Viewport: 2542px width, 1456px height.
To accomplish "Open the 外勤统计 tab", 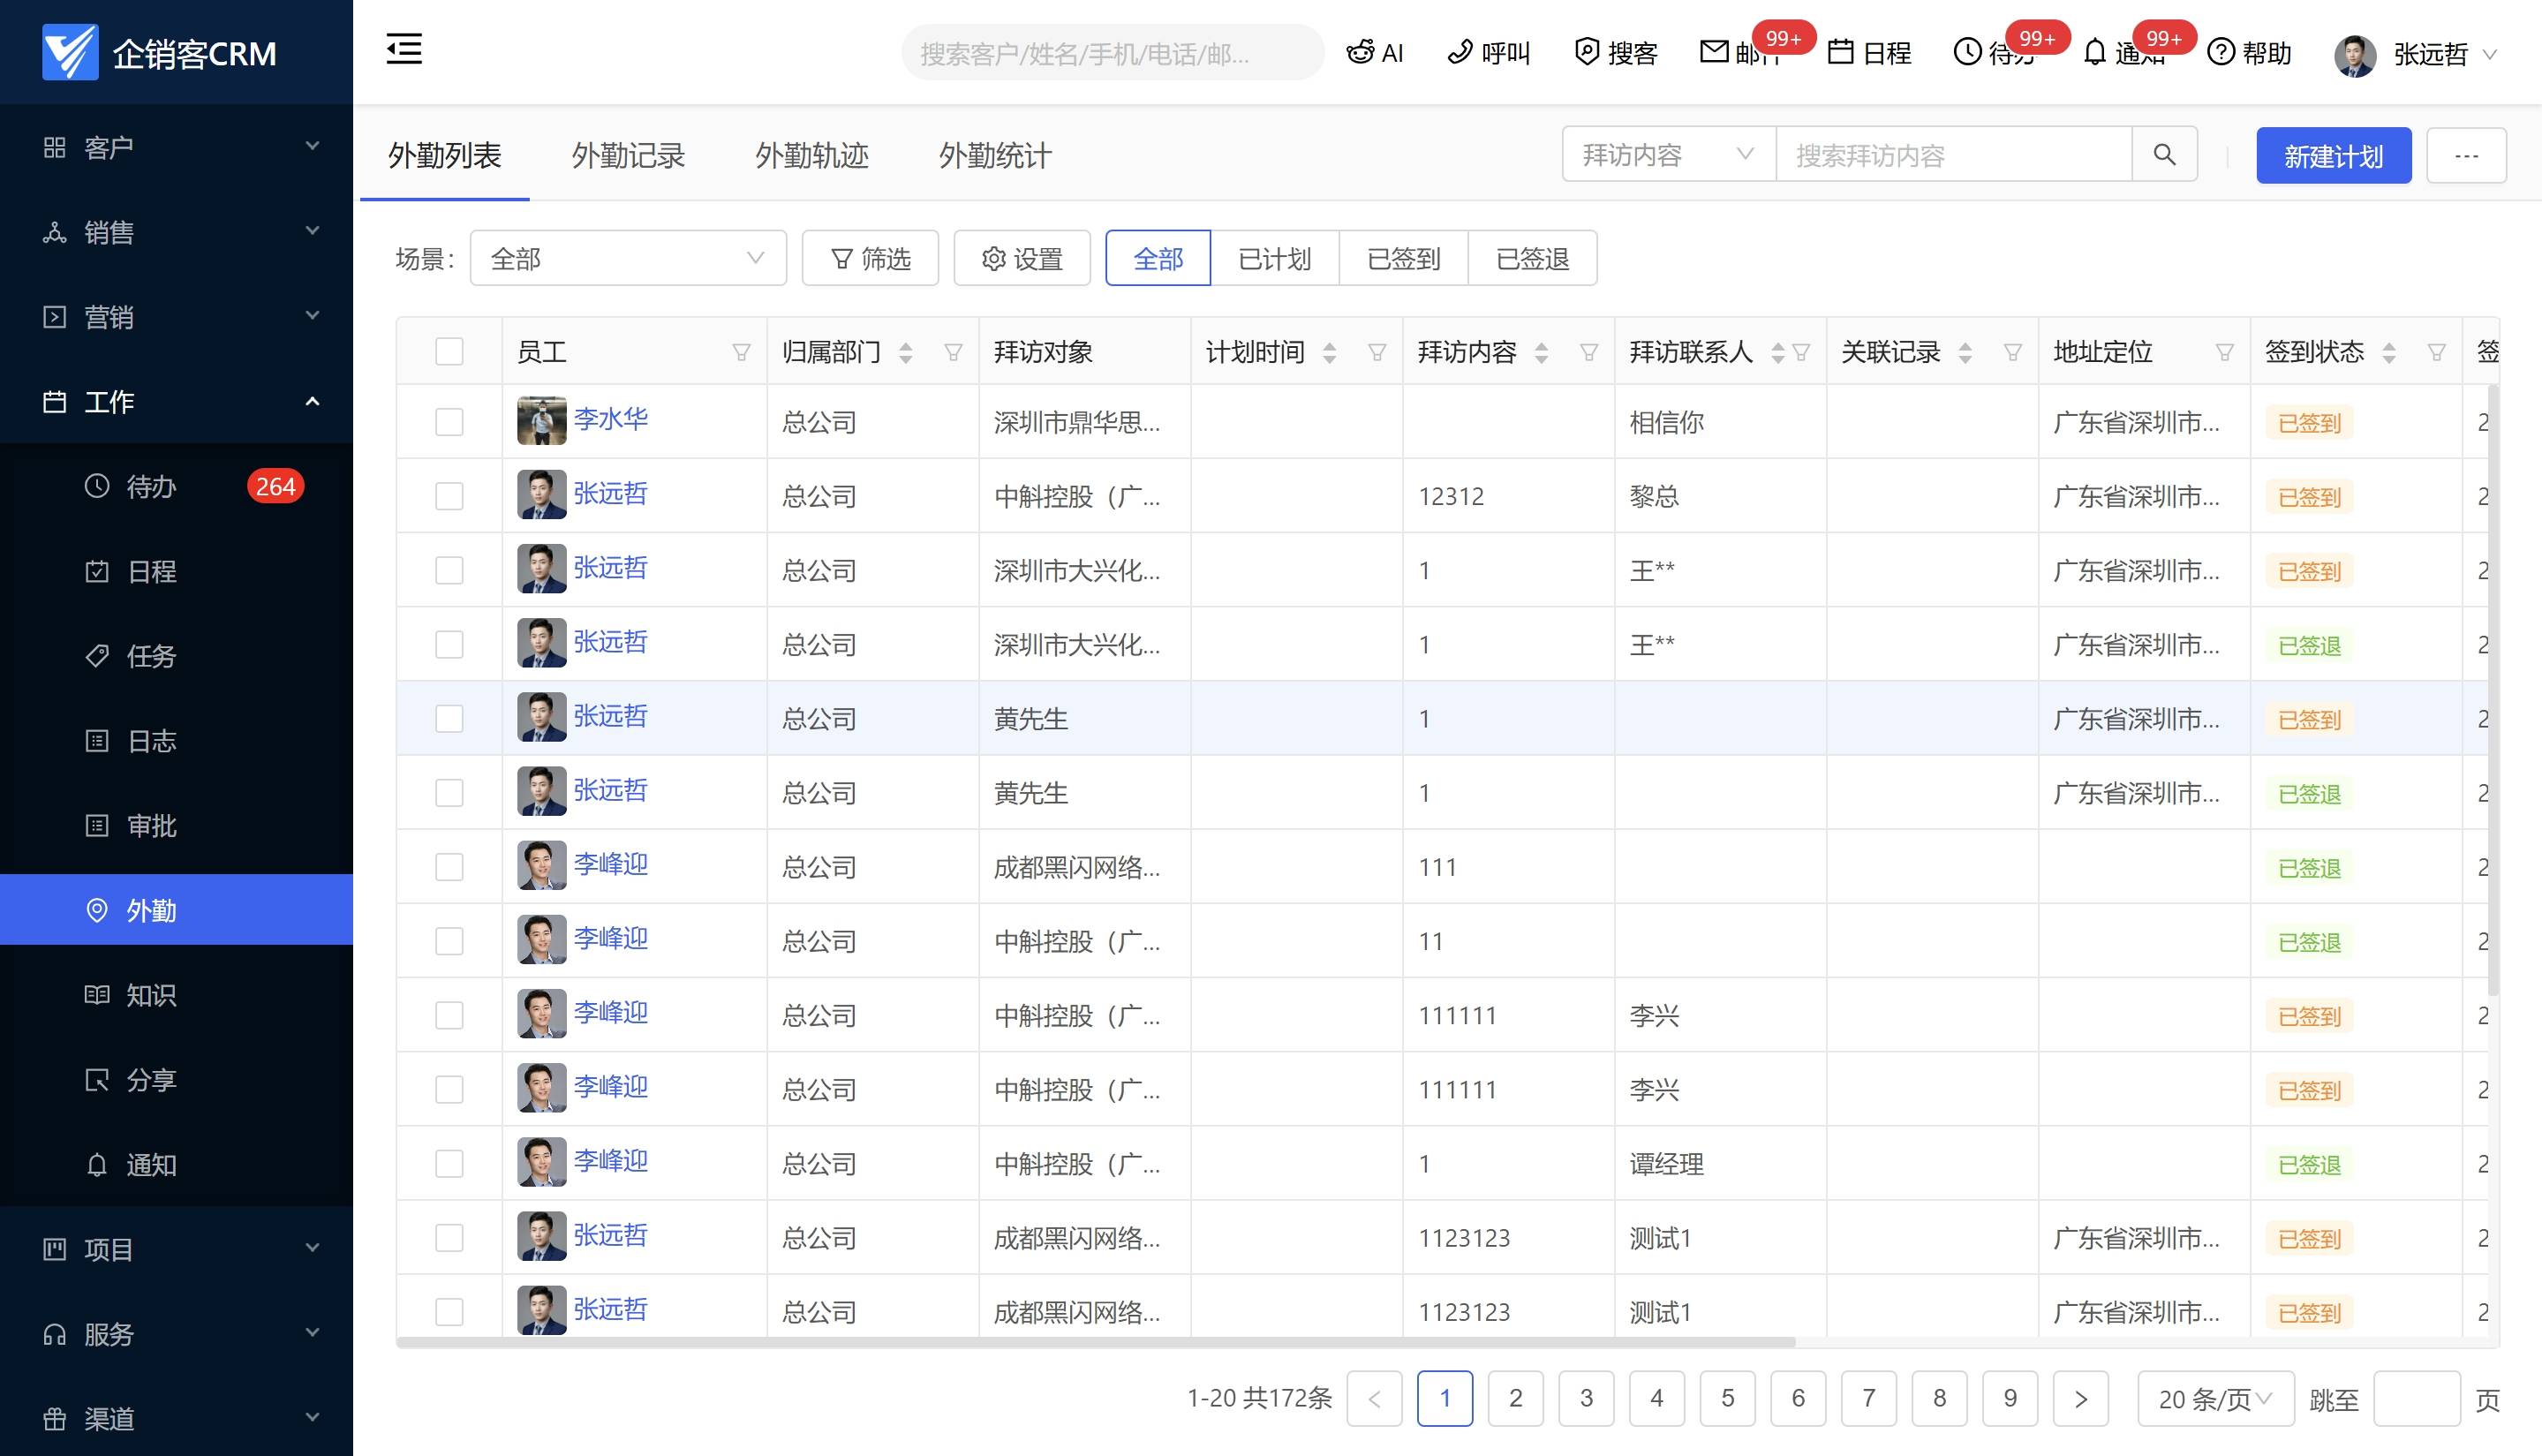I will [x=993, y=156].
